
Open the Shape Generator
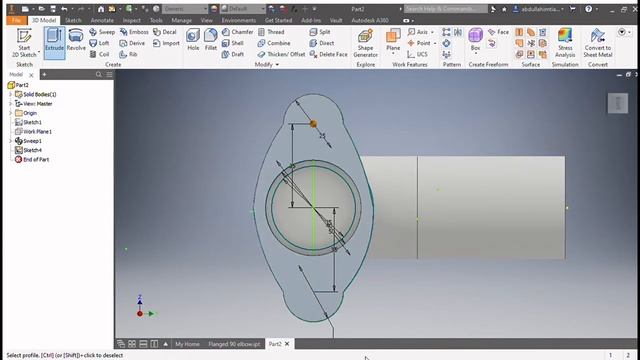[365, 43]
